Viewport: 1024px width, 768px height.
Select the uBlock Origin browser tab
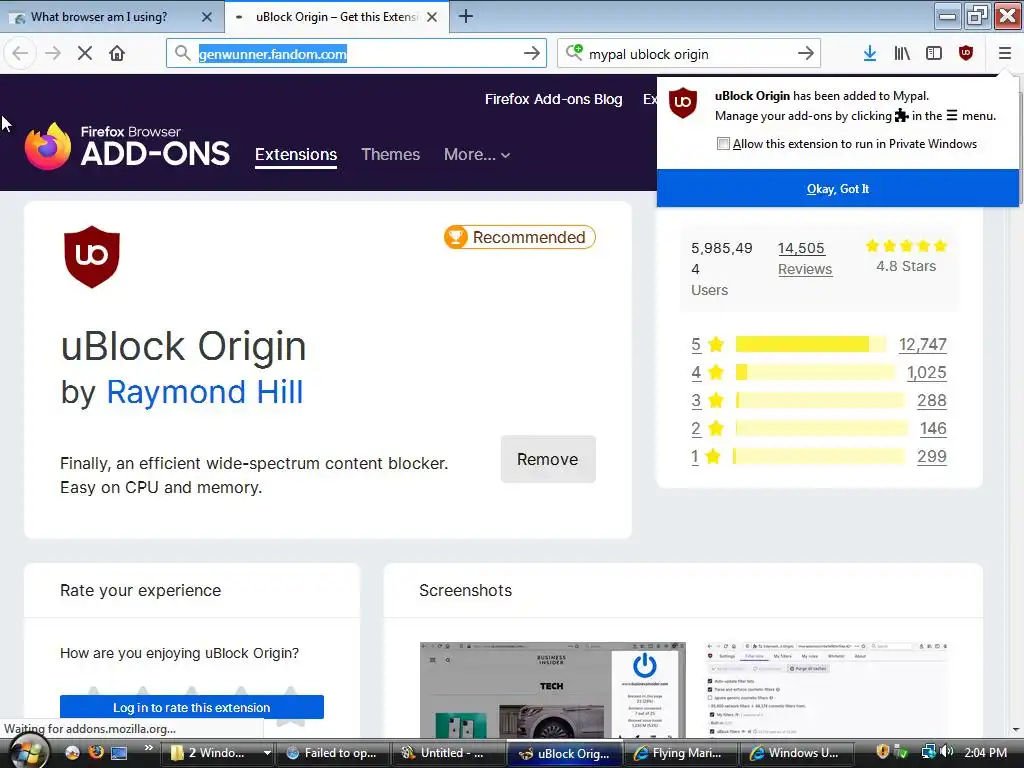click(x=337, y=17)
